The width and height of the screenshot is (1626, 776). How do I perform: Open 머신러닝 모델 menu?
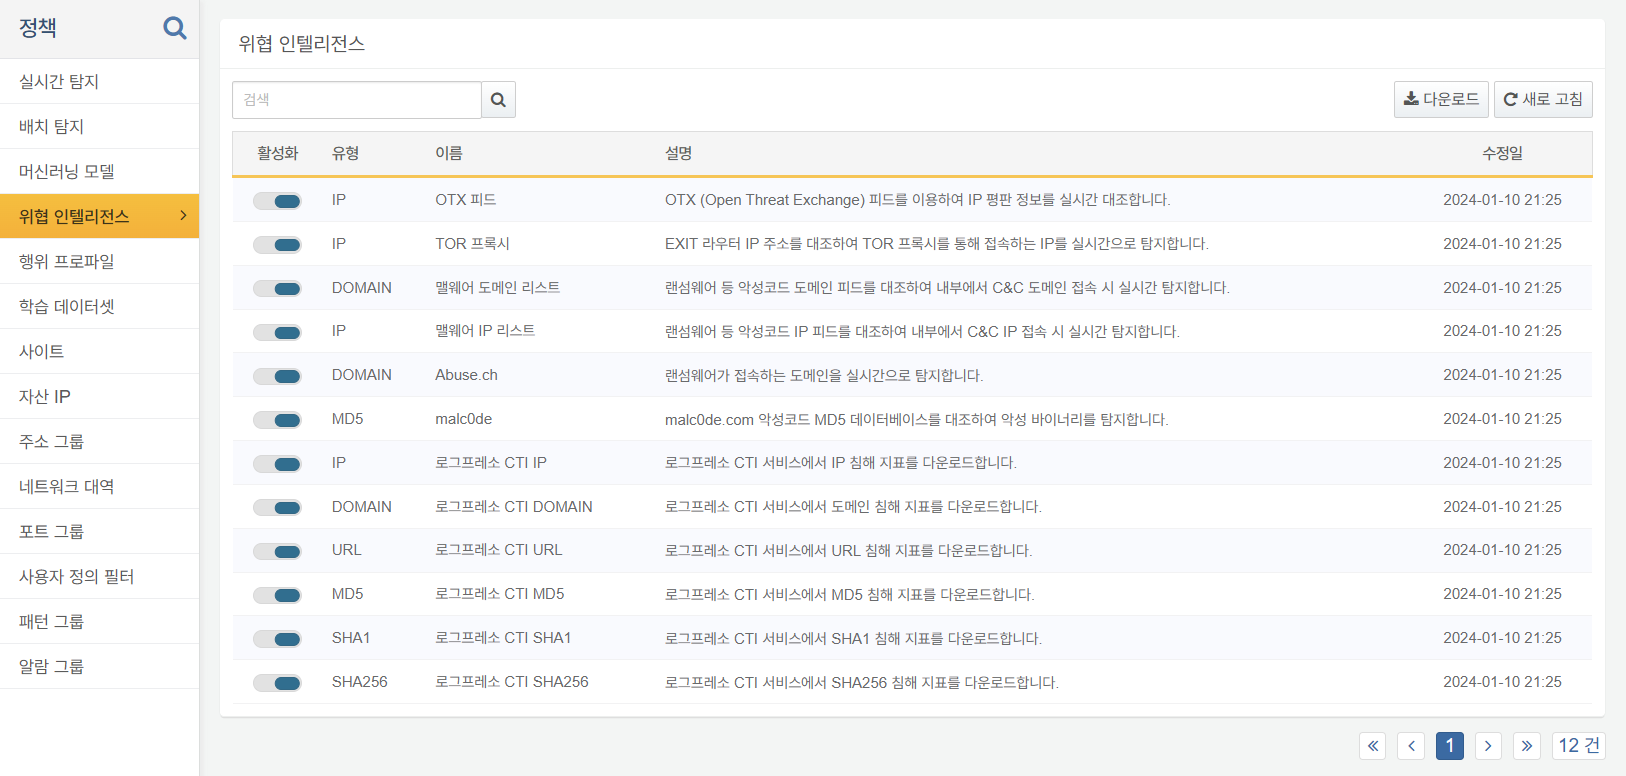(x=99, y=171)
